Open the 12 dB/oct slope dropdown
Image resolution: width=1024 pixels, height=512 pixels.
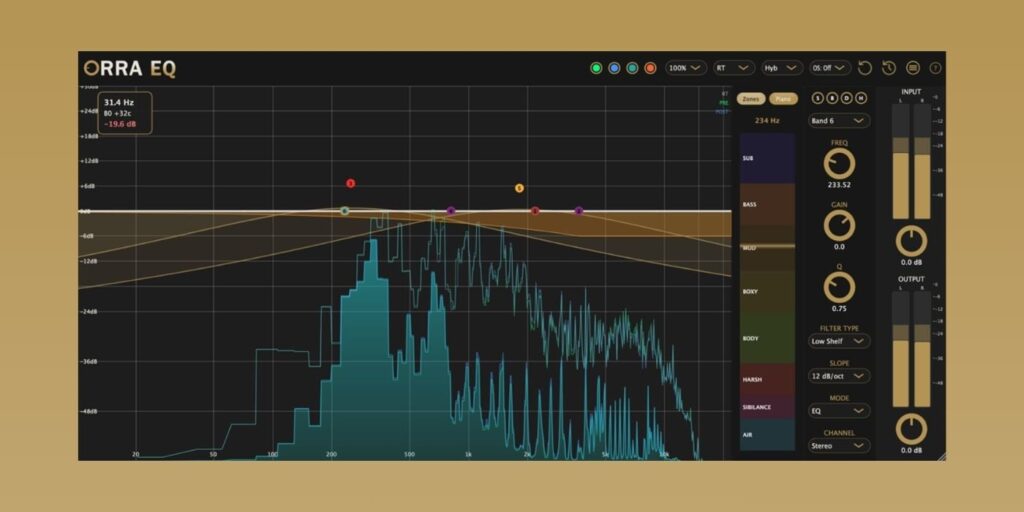click(839, 376)
